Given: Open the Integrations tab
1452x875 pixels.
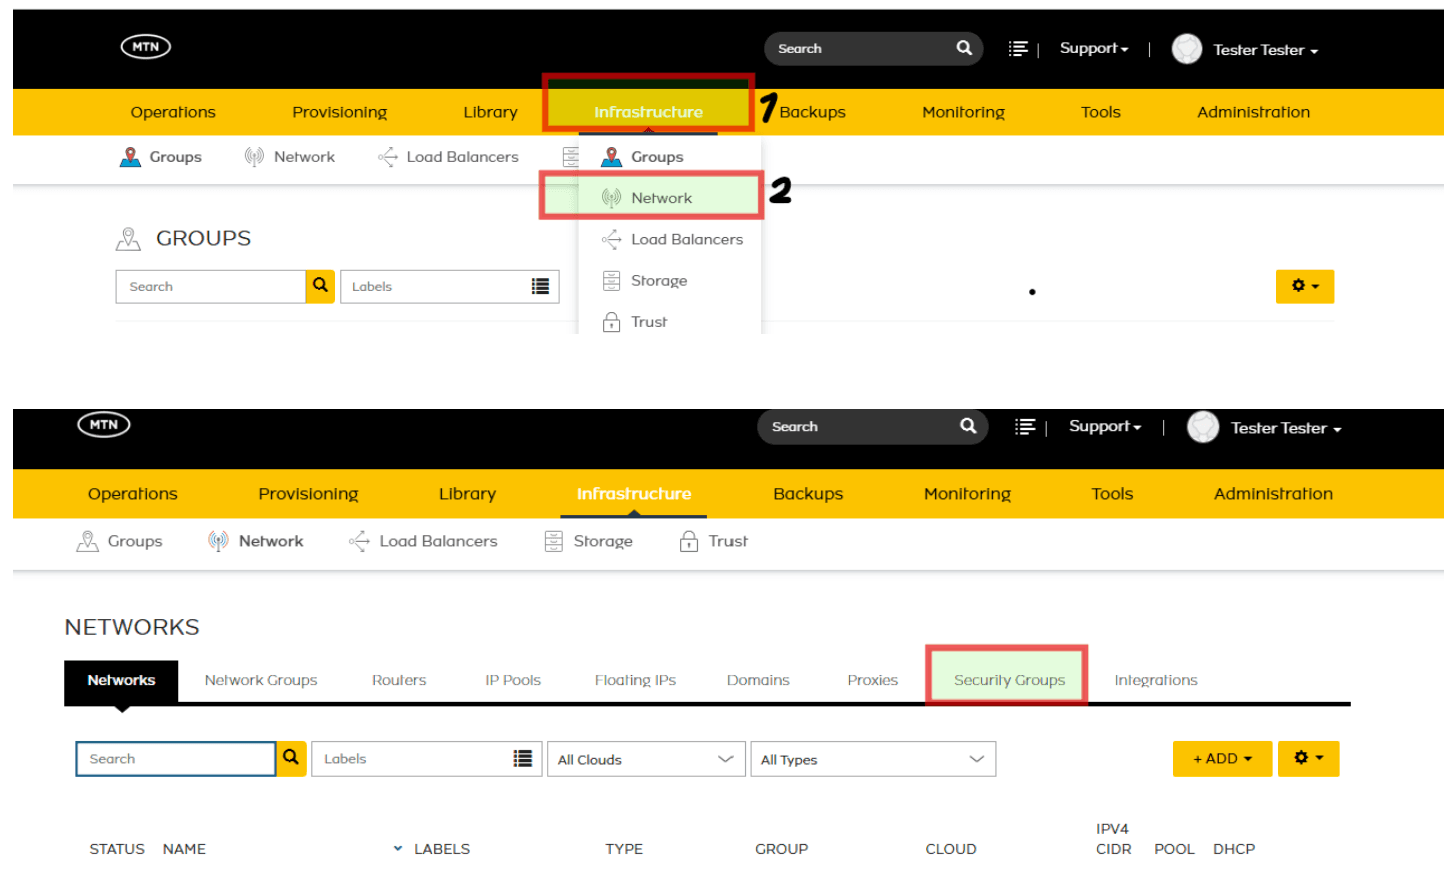Looking at the screenshot, I should coord(1156,680).
